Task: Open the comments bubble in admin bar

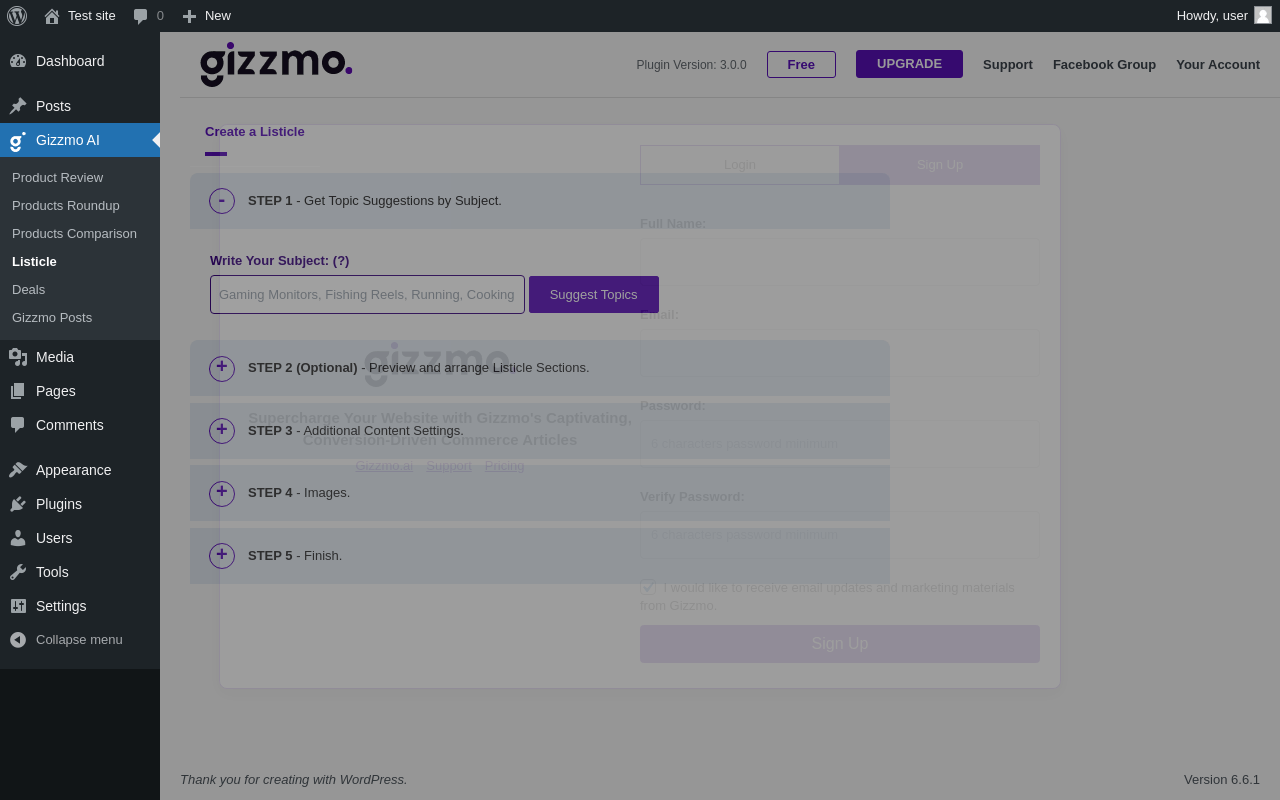Action: click(140, 16)
